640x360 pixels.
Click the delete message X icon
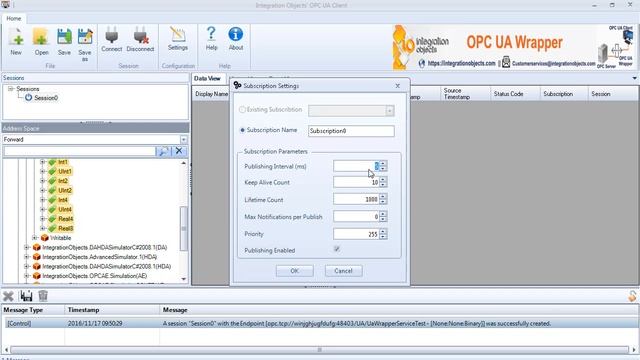(x=8, y=296)
